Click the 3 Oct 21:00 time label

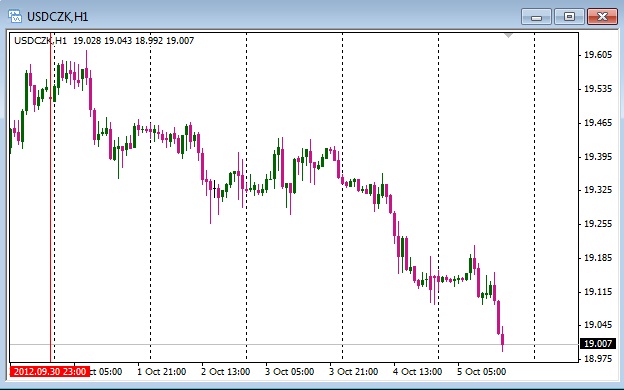pos(353,372)
